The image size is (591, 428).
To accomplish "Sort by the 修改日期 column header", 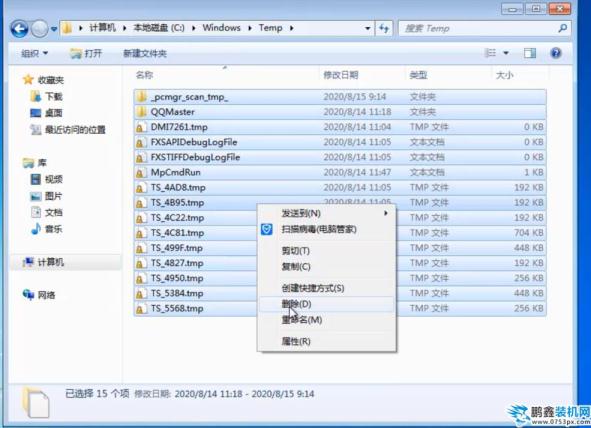I will [341, 75].
